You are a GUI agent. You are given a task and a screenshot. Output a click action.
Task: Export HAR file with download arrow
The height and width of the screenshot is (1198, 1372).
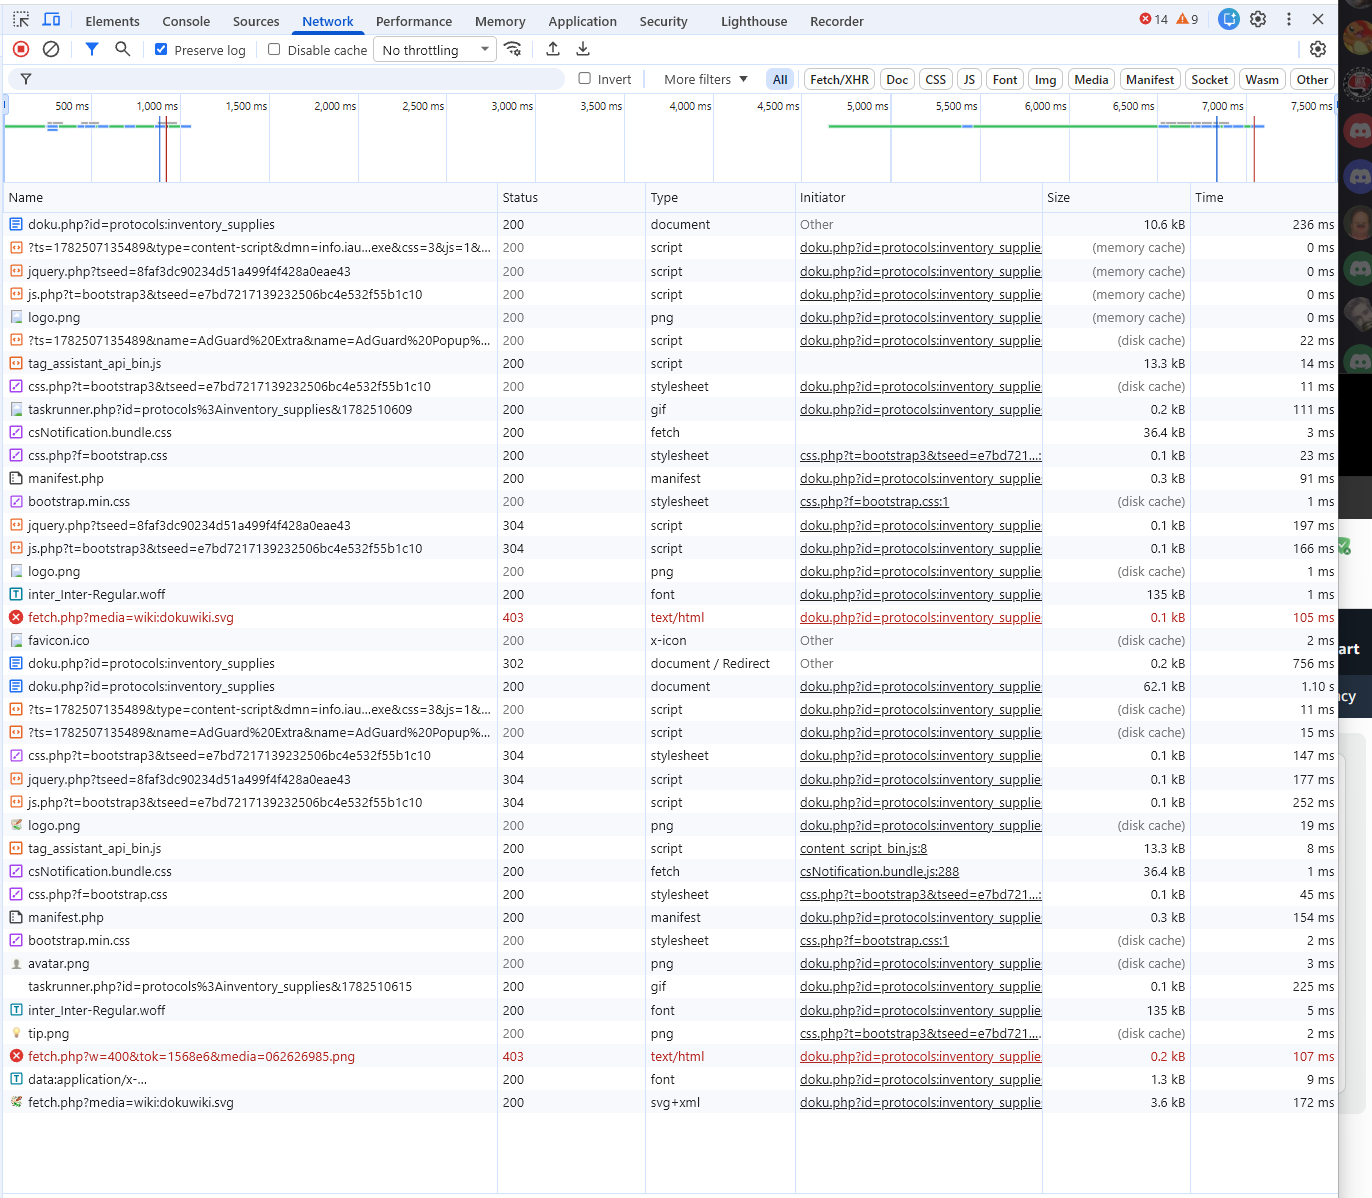[x=583, y=49]
